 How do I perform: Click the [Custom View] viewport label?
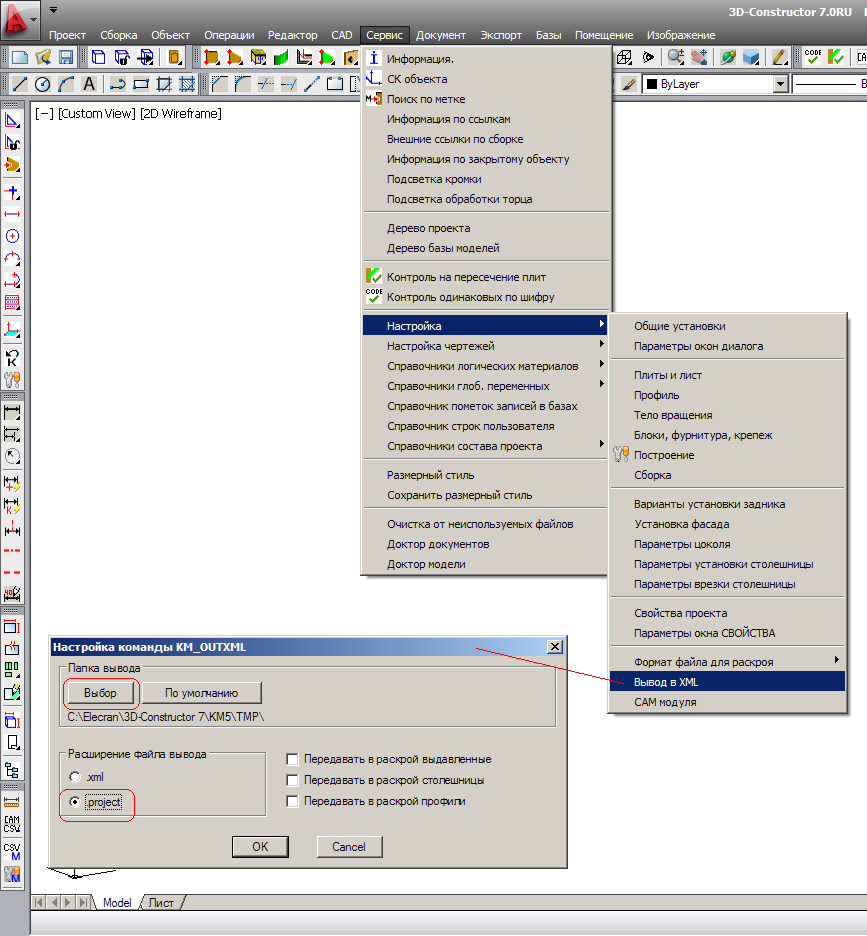[97, 113]
